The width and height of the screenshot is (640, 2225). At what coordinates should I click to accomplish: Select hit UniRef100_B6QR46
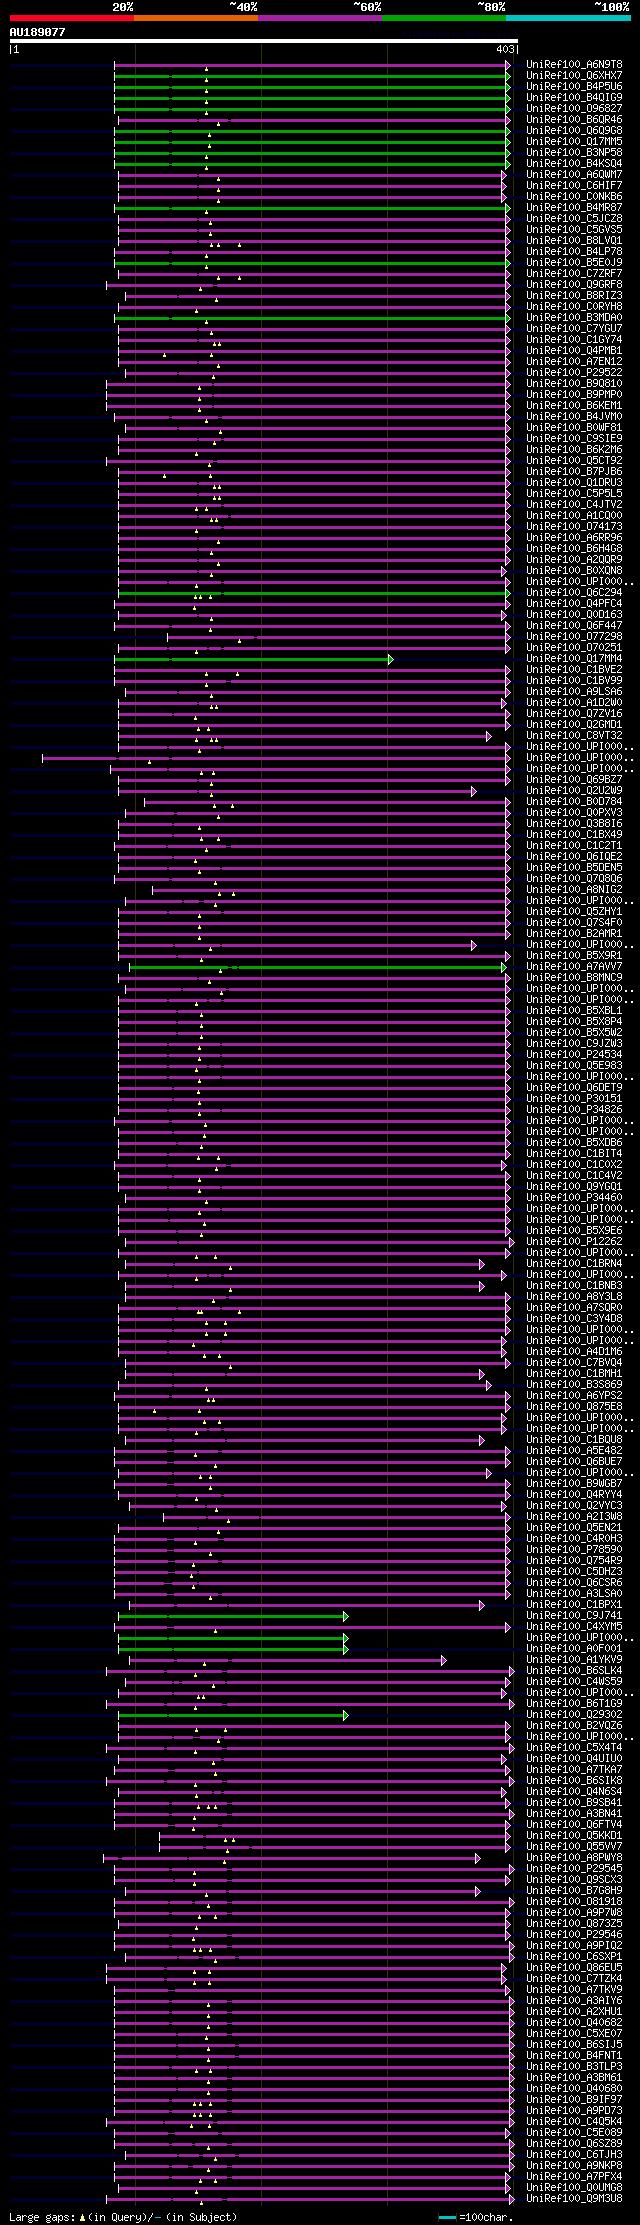pyautogui.click(x=574, y=119)
